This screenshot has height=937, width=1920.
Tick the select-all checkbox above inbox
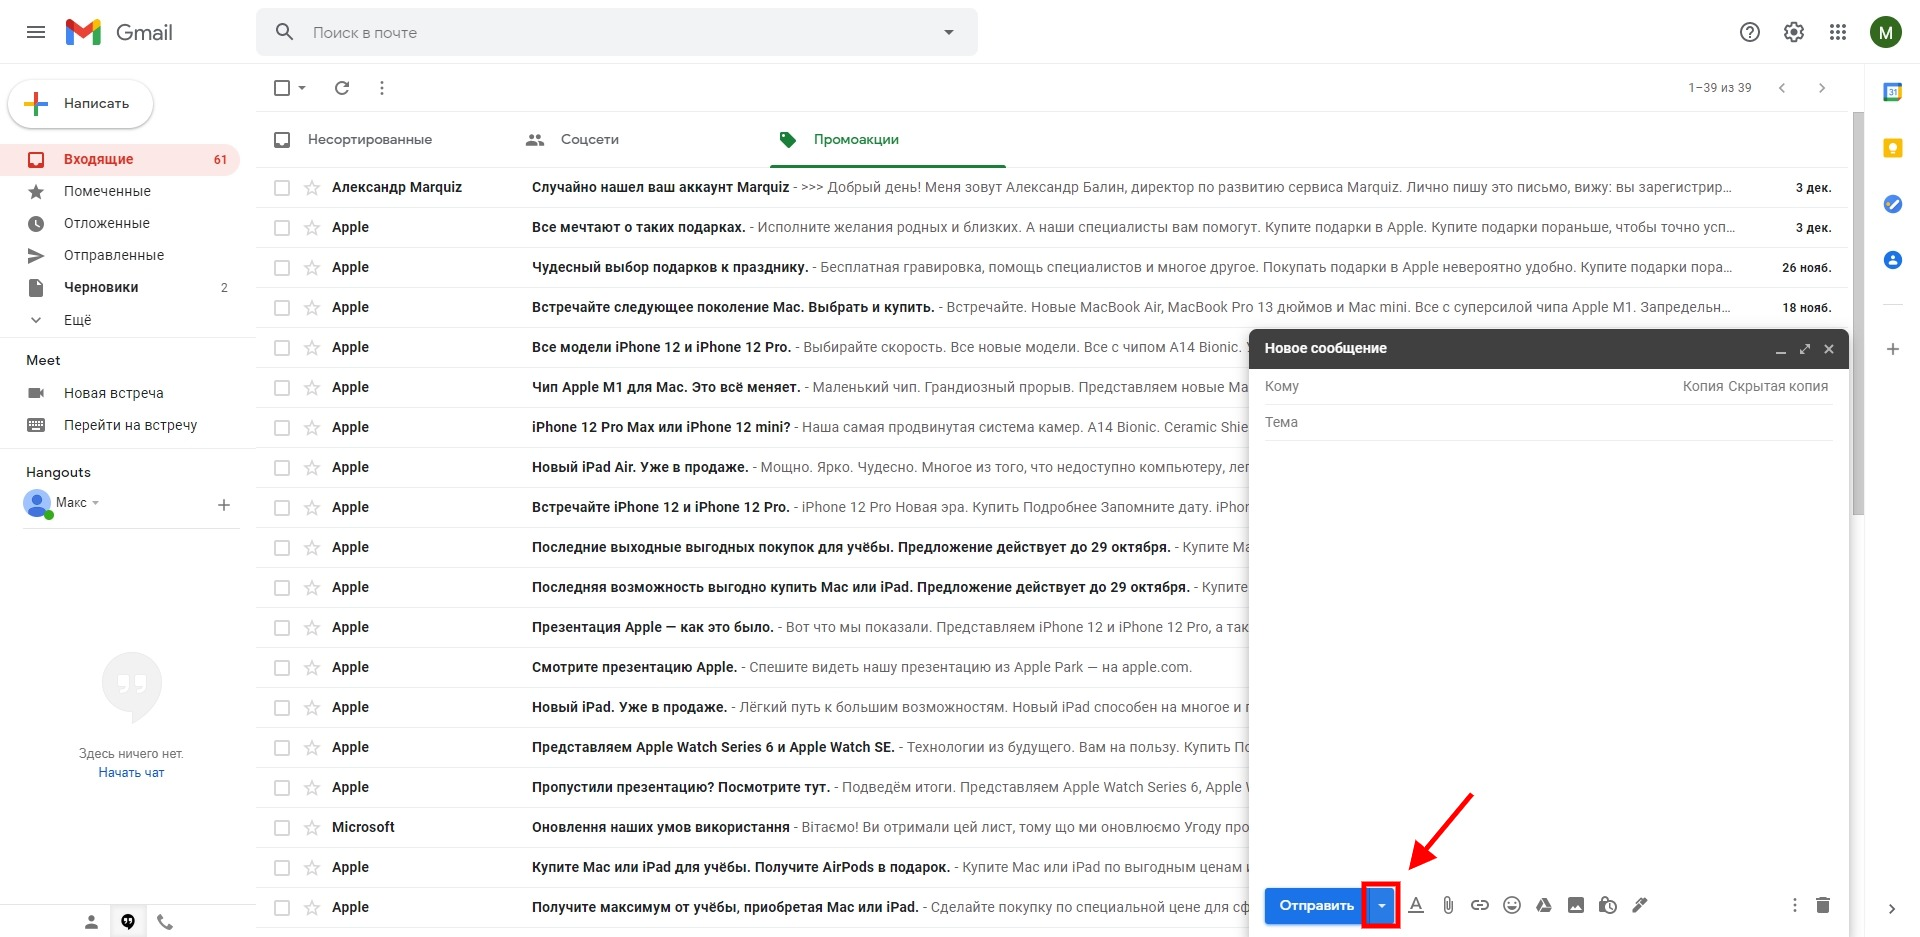(282, 88)
